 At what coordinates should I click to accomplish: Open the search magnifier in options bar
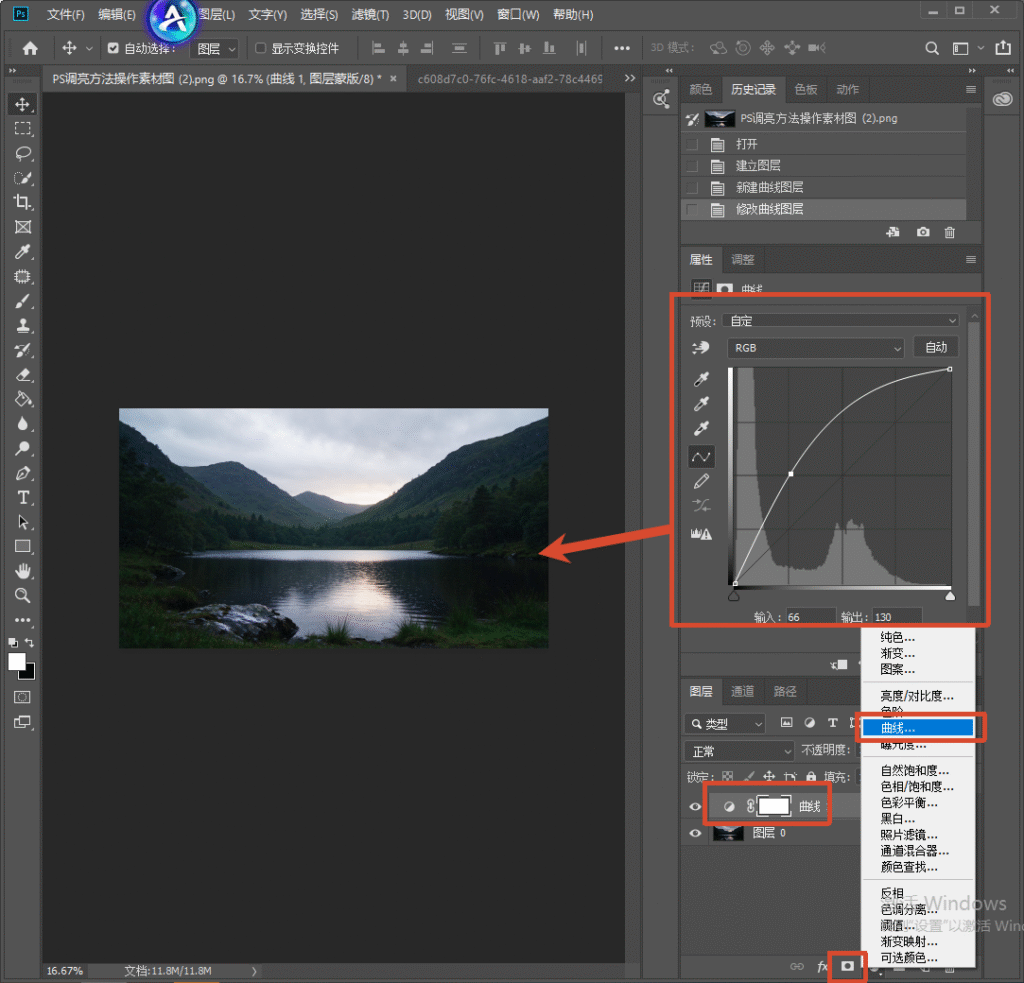(x=932, y=48)
